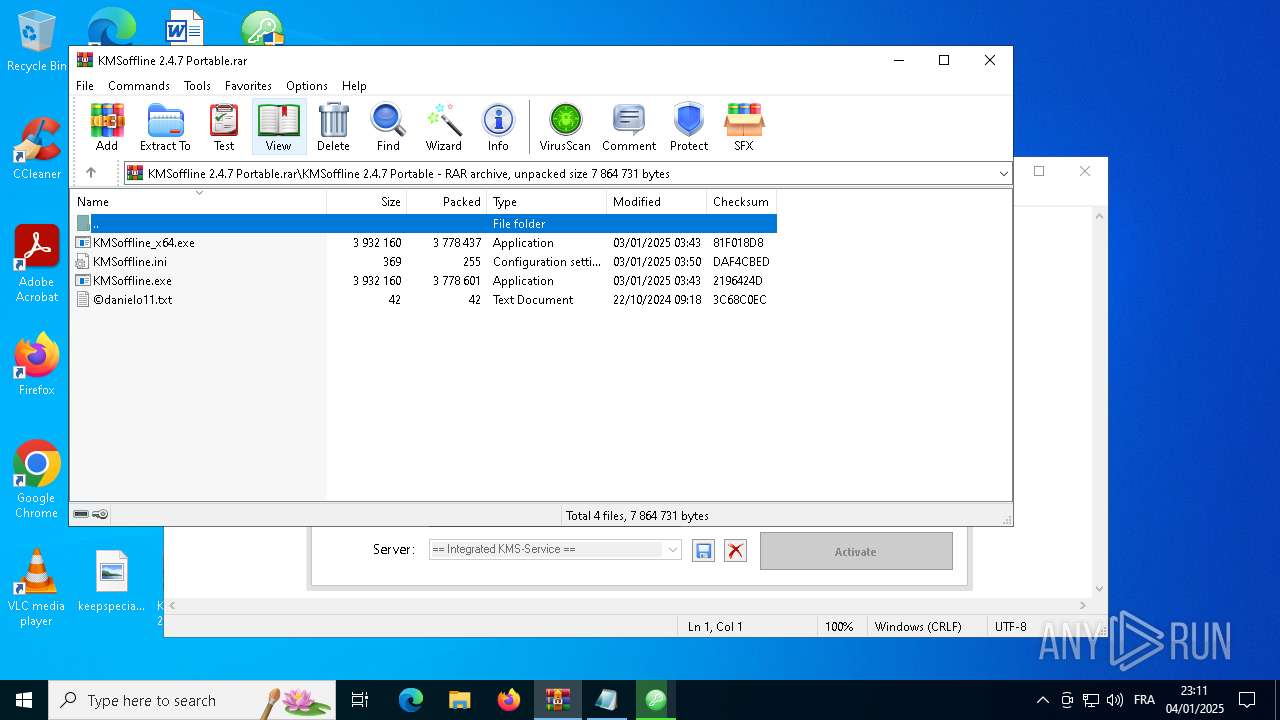Image resolution: width=1280 pixels, height=720 pixels.
Task: Open Firefox desktop shortcut
Action: point(37,365)
